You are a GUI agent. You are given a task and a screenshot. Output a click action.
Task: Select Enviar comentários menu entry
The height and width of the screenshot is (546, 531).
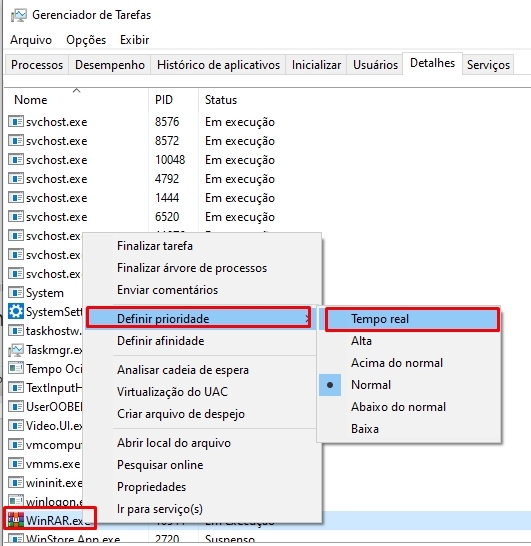202,290
